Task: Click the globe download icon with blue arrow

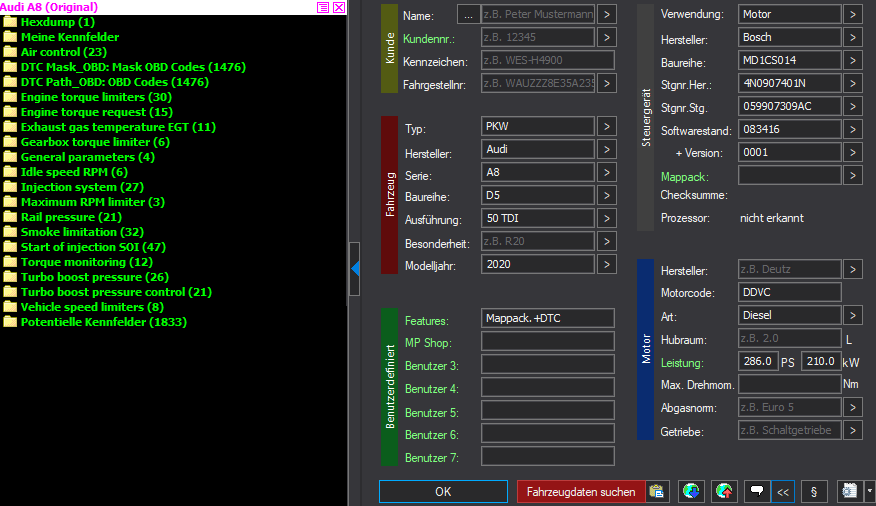Action: [x=689, y=491]
